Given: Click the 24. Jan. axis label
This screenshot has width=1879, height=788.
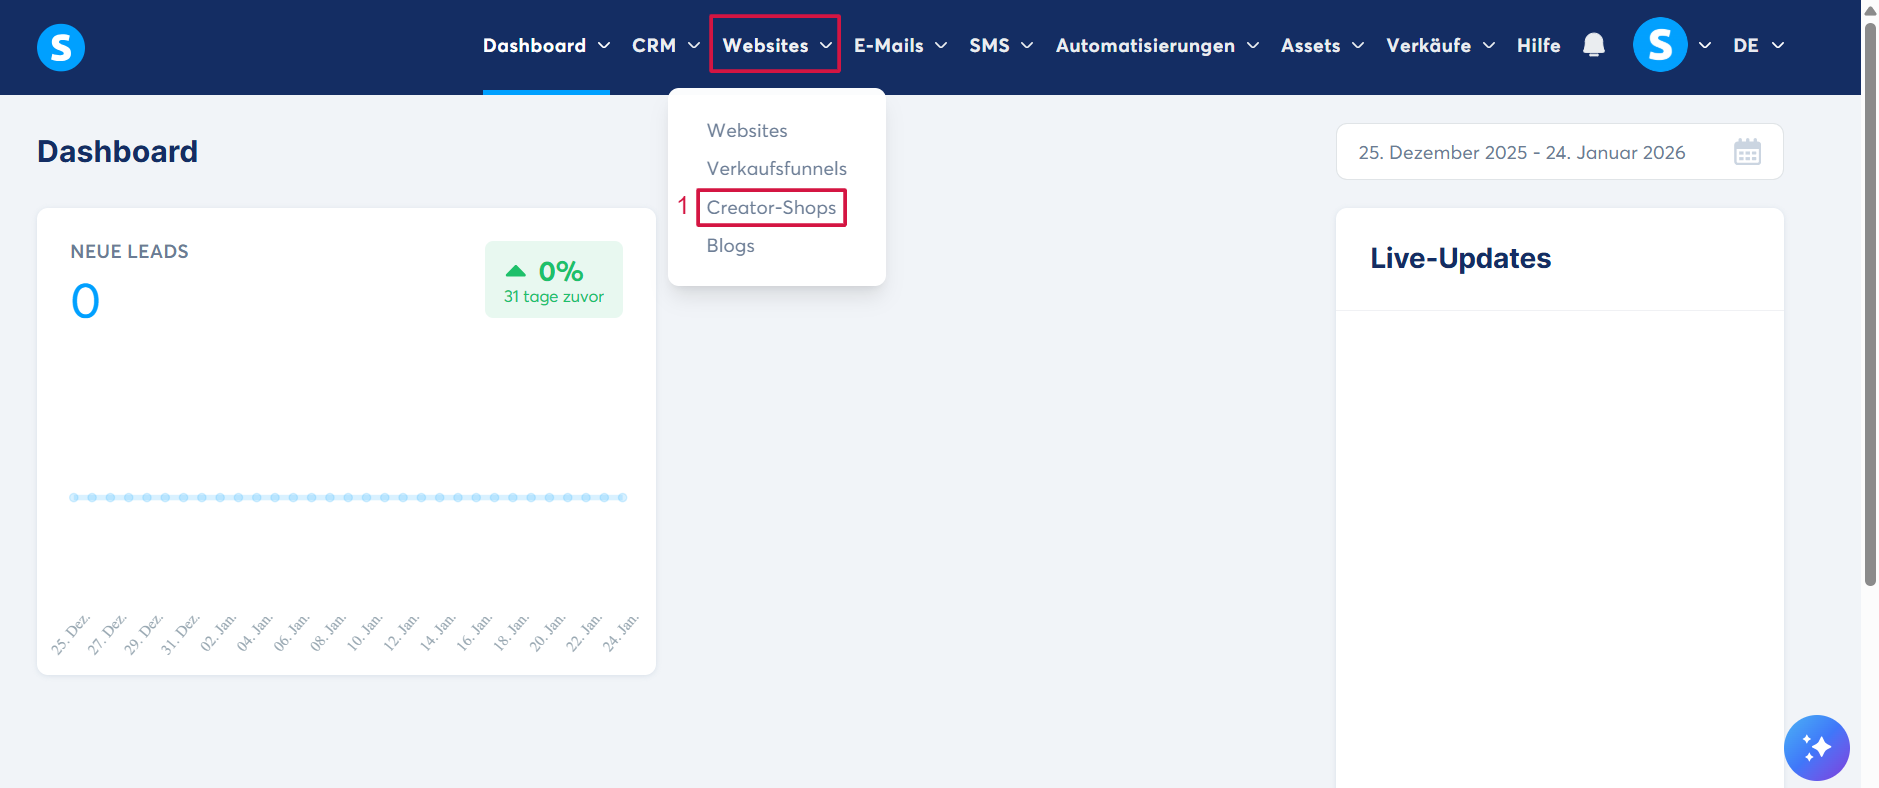Looking at the screenshot, I should (x=620, y=633).
